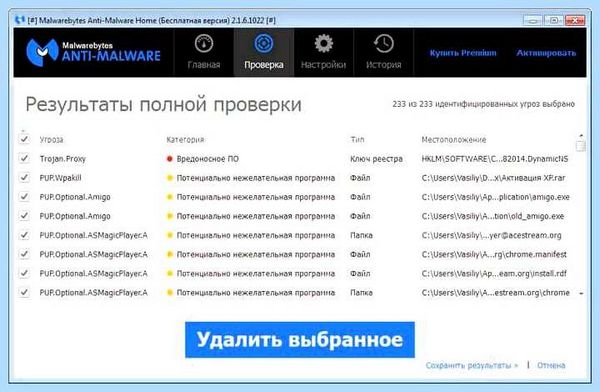The image size is (600, 392).
Task: Open the История history tab
Action: [383, 52]
